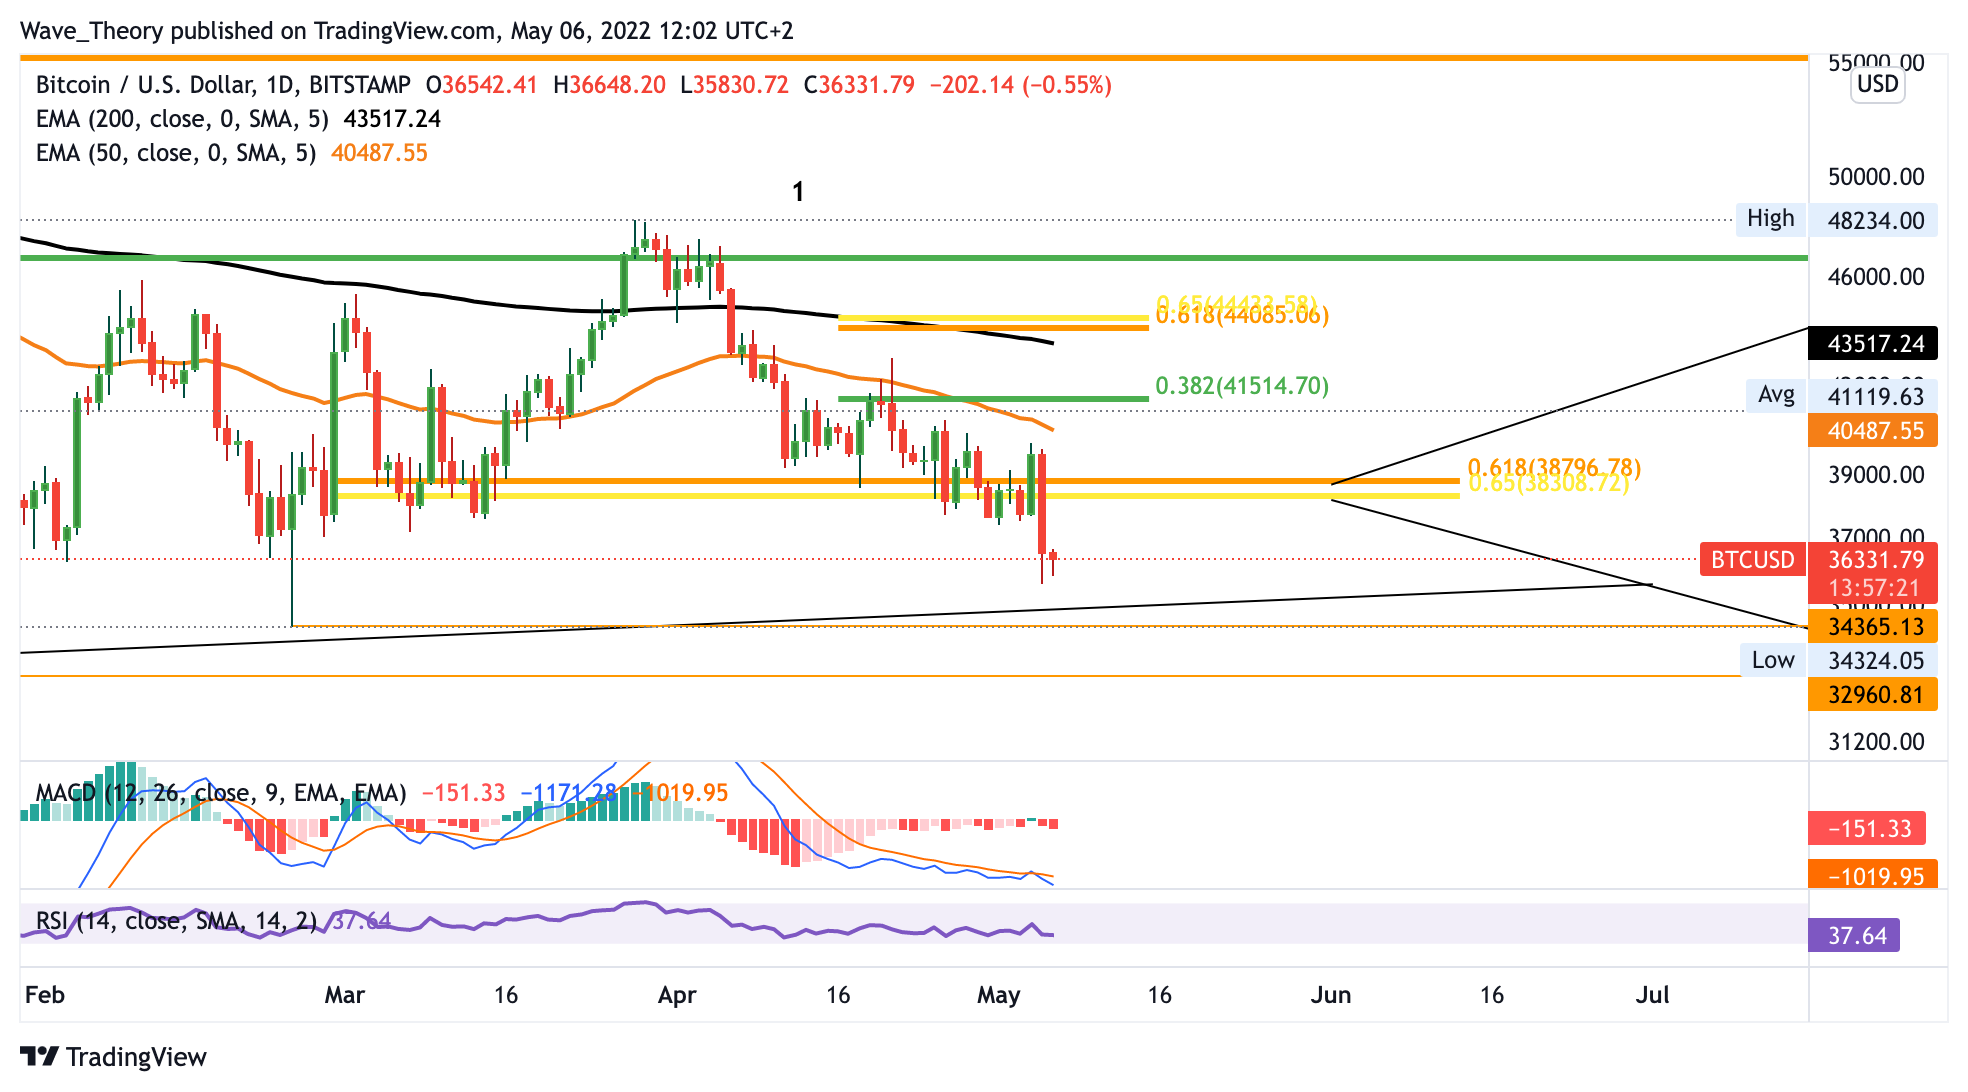Click the USD currency button
Screen dimensions: 1968x1092
(x=1877, y=84)
